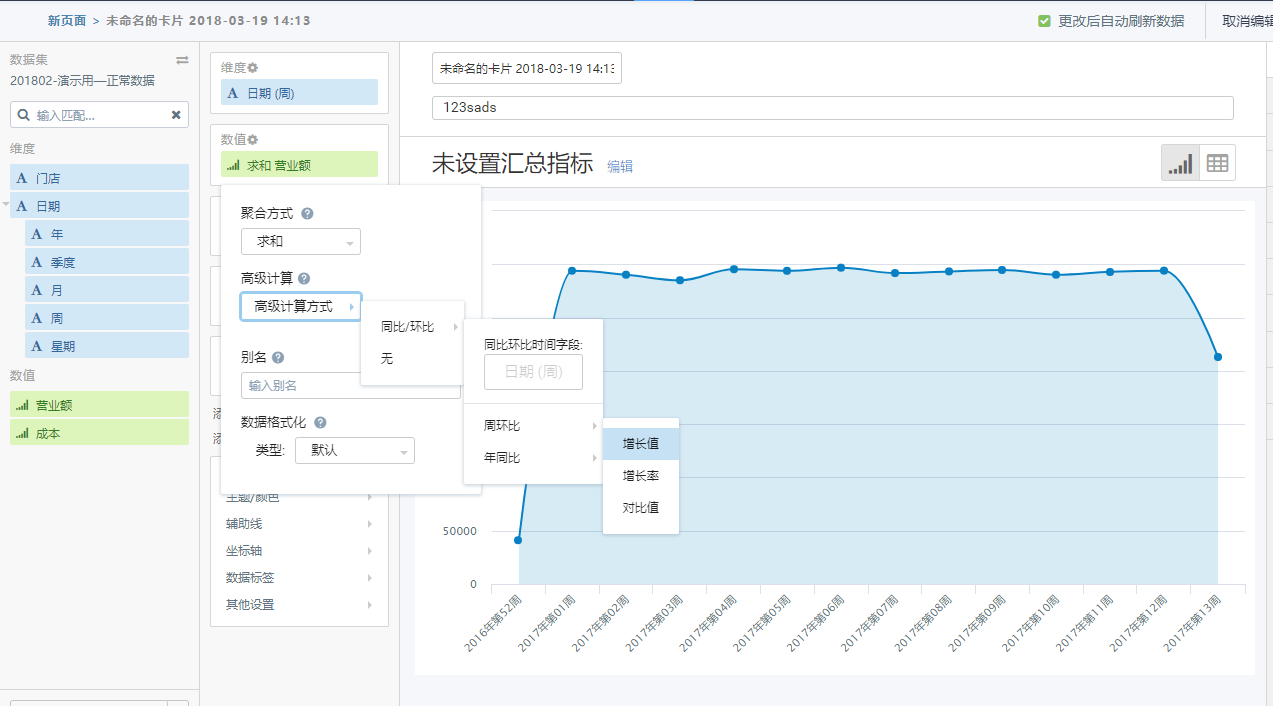Click the 编辑 link beside 未设置汇总指标
Screen dimensions: 1273x706
[x=619, y=166]
